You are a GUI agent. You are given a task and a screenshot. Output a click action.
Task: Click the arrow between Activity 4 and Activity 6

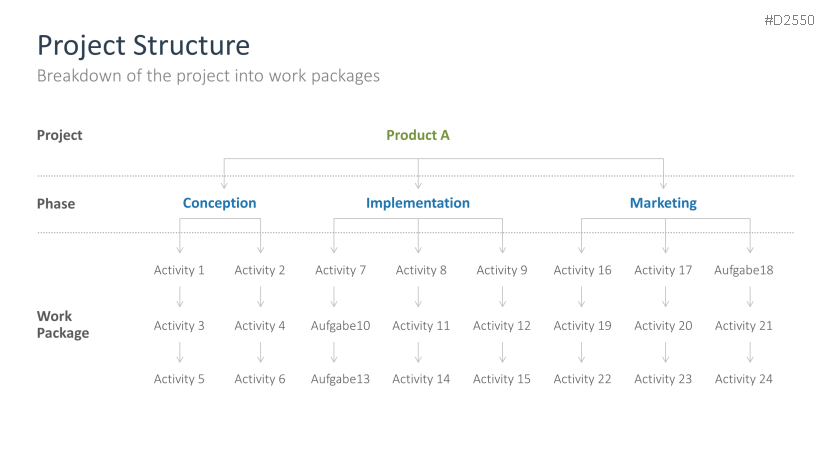(x=261, y=352)
